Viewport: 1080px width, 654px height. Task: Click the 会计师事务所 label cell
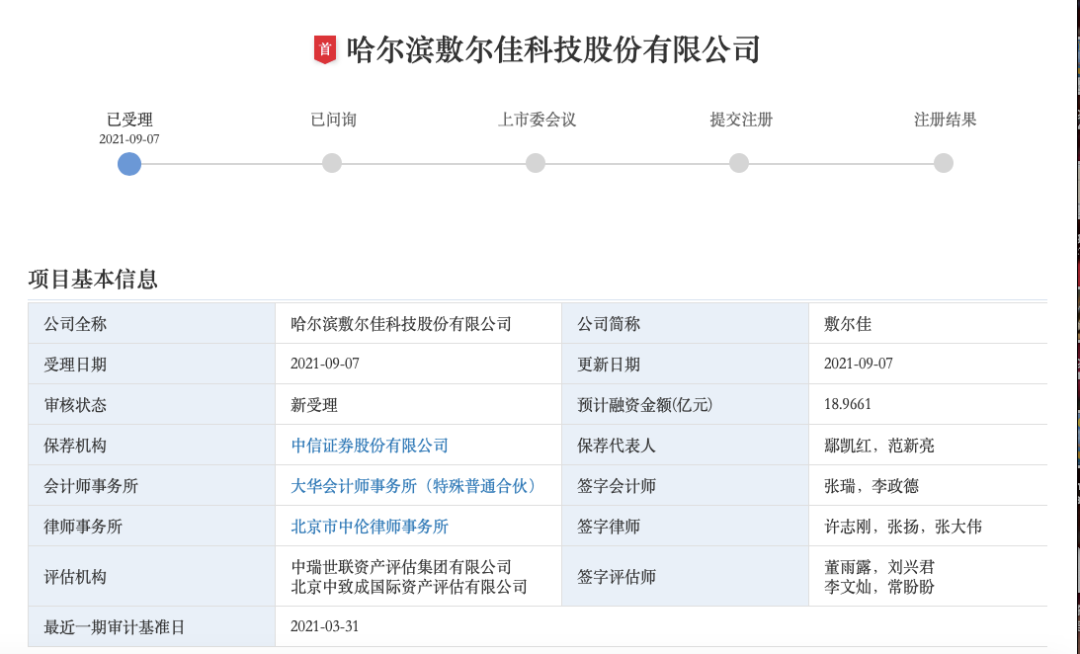[152, 486]
